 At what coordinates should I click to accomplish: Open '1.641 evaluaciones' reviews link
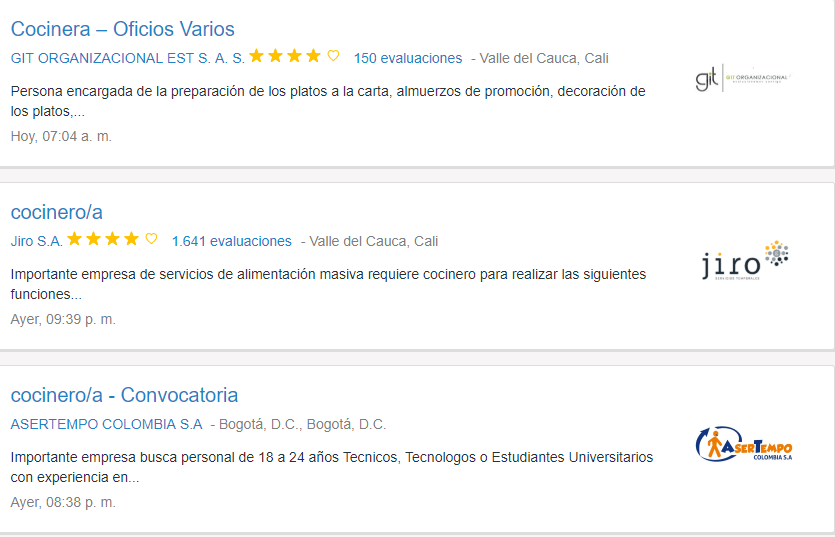(x=231, y=241)
